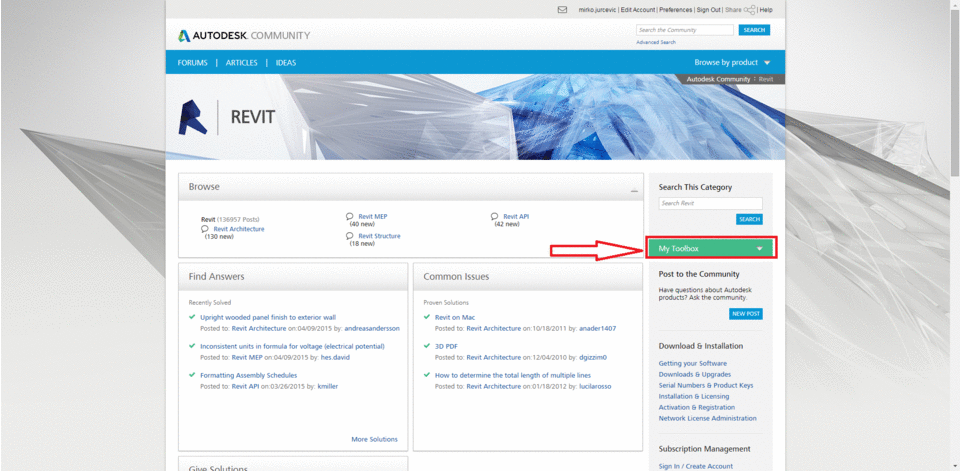960x471 pixels.
Task: Open How to determine total length of multiple lines
Action: [x=512, y=375]
